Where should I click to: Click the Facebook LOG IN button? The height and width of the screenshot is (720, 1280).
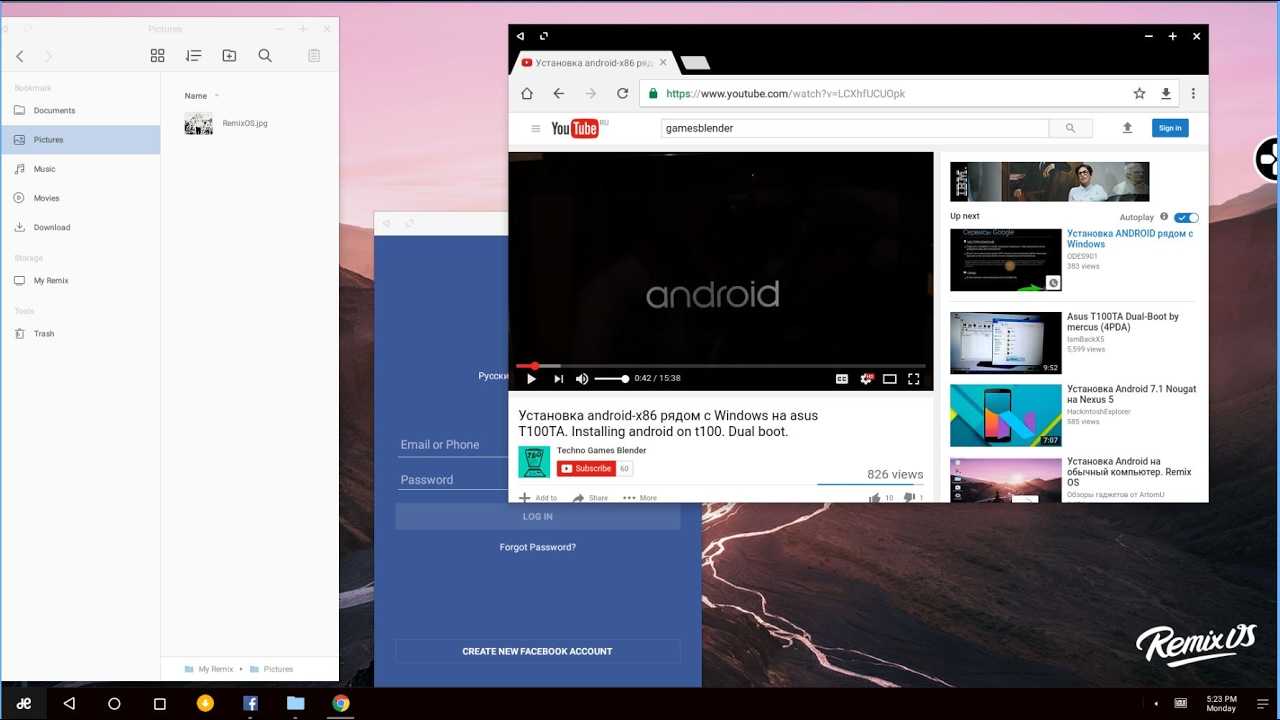pos(537,516)
